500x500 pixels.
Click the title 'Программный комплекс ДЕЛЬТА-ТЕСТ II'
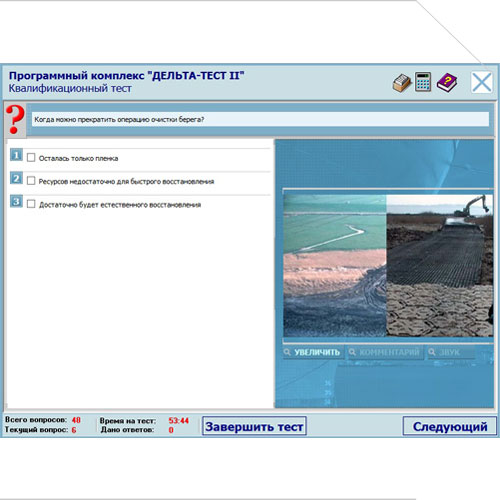tap(126, 76)
